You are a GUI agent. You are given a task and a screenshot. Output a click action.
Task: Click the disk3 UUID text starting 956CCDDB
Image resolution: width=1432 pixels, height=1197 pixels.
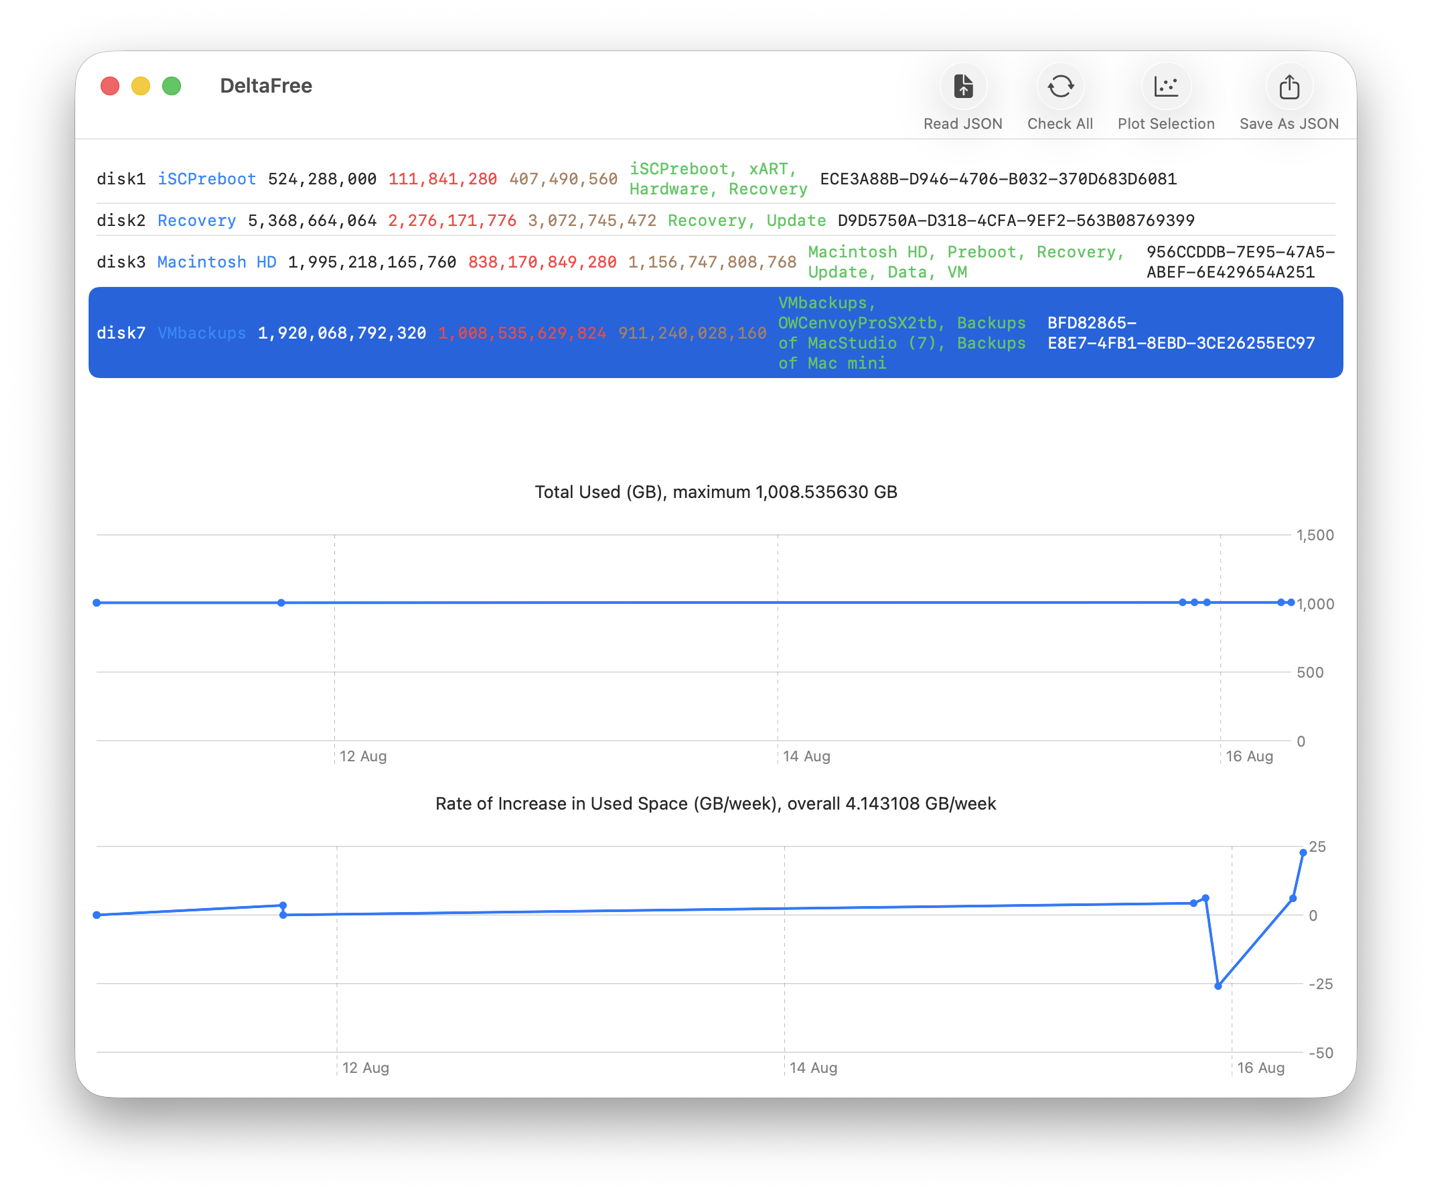[1240, 262]
